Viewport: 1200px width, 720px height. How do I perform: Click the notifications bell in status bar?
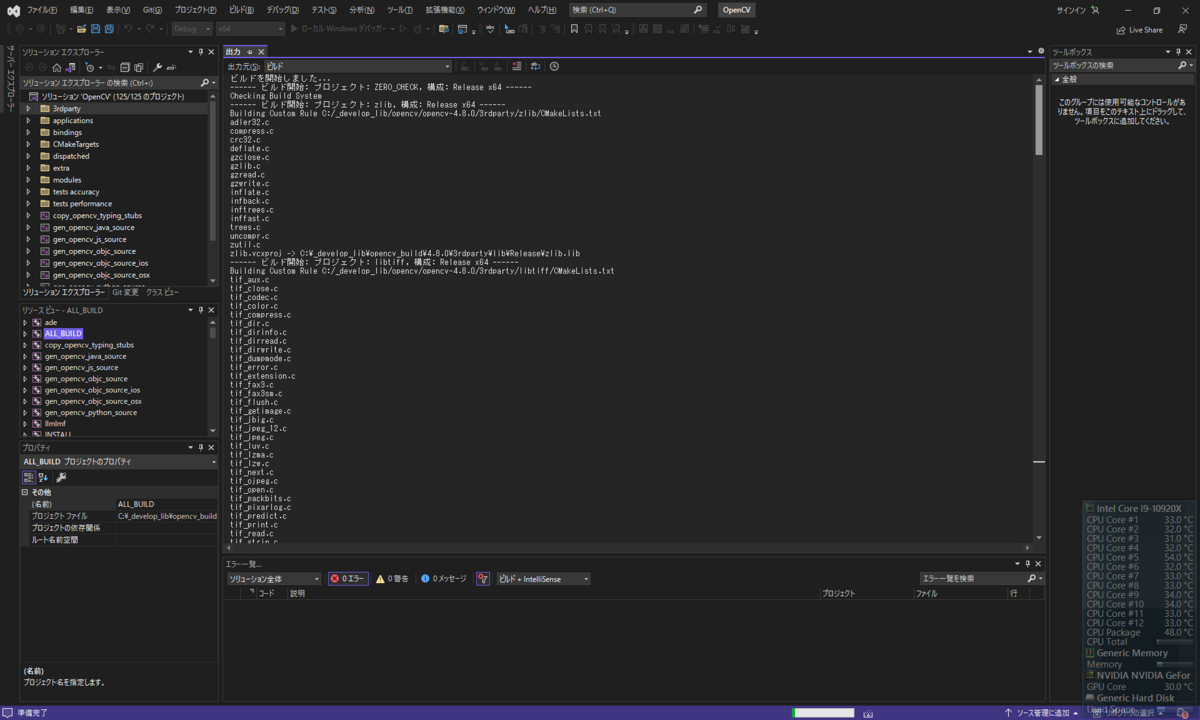(x=1181, y=713)
